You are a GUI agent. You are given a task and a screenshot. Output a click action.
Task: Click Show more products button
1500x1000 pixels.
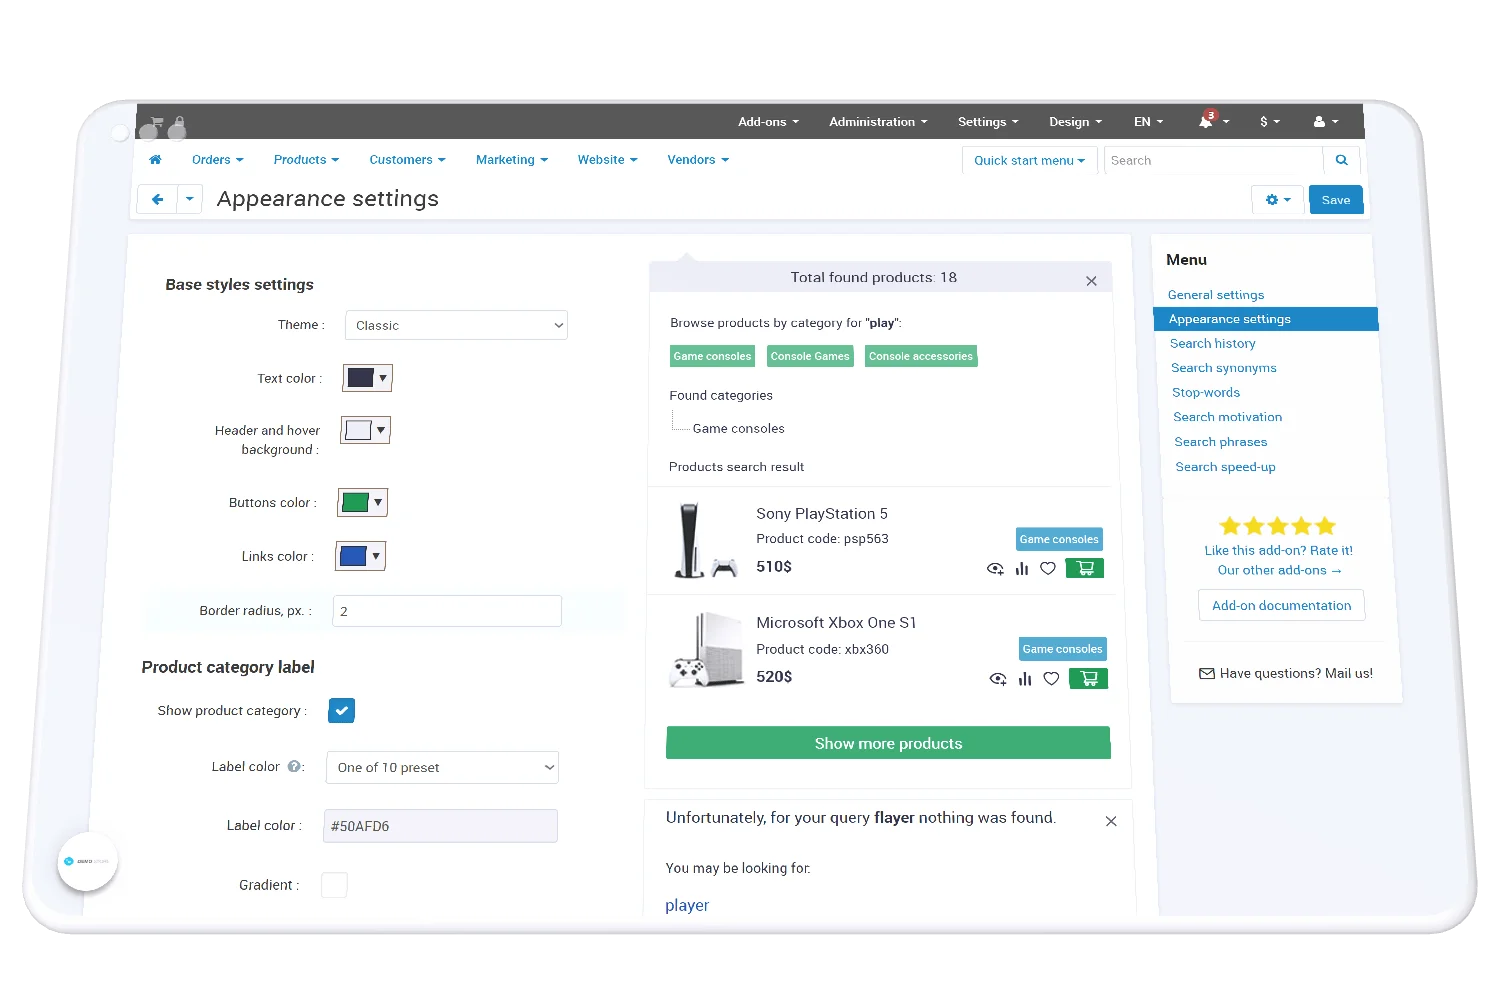[888, 743]
